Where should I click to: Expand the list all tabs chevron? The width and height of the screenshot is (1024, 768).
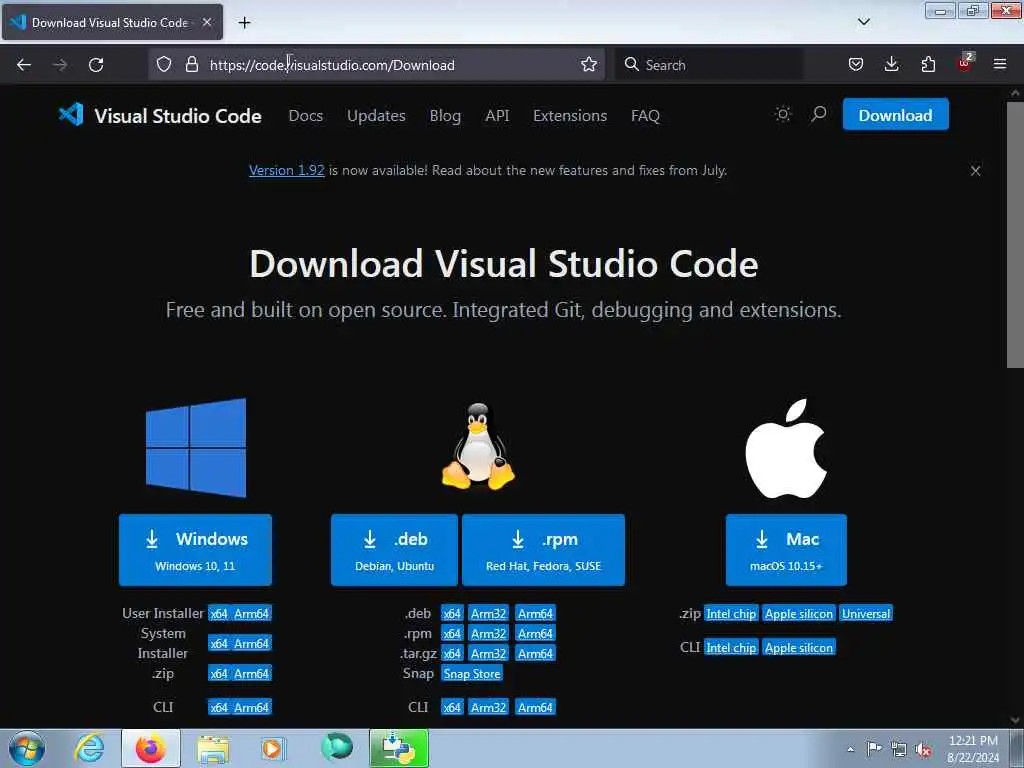(x=863, y=22)
